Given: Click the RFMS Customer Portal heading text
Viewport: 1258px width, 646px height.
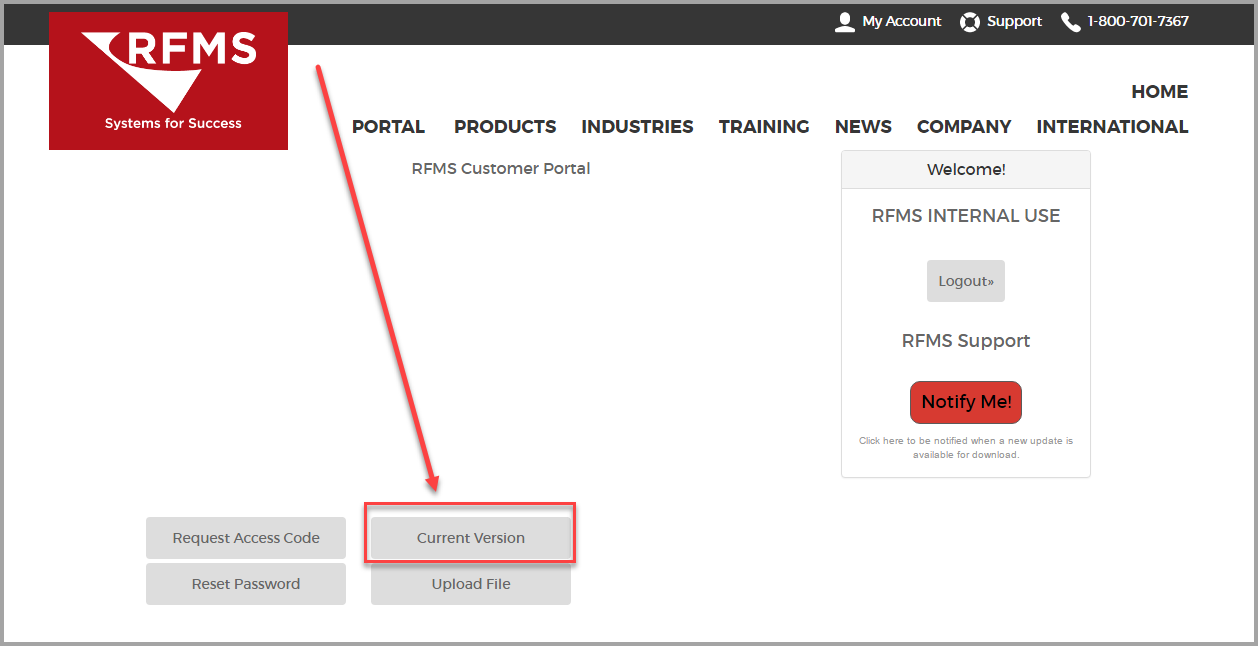Looking at the screenshot, I should point(501,169).
